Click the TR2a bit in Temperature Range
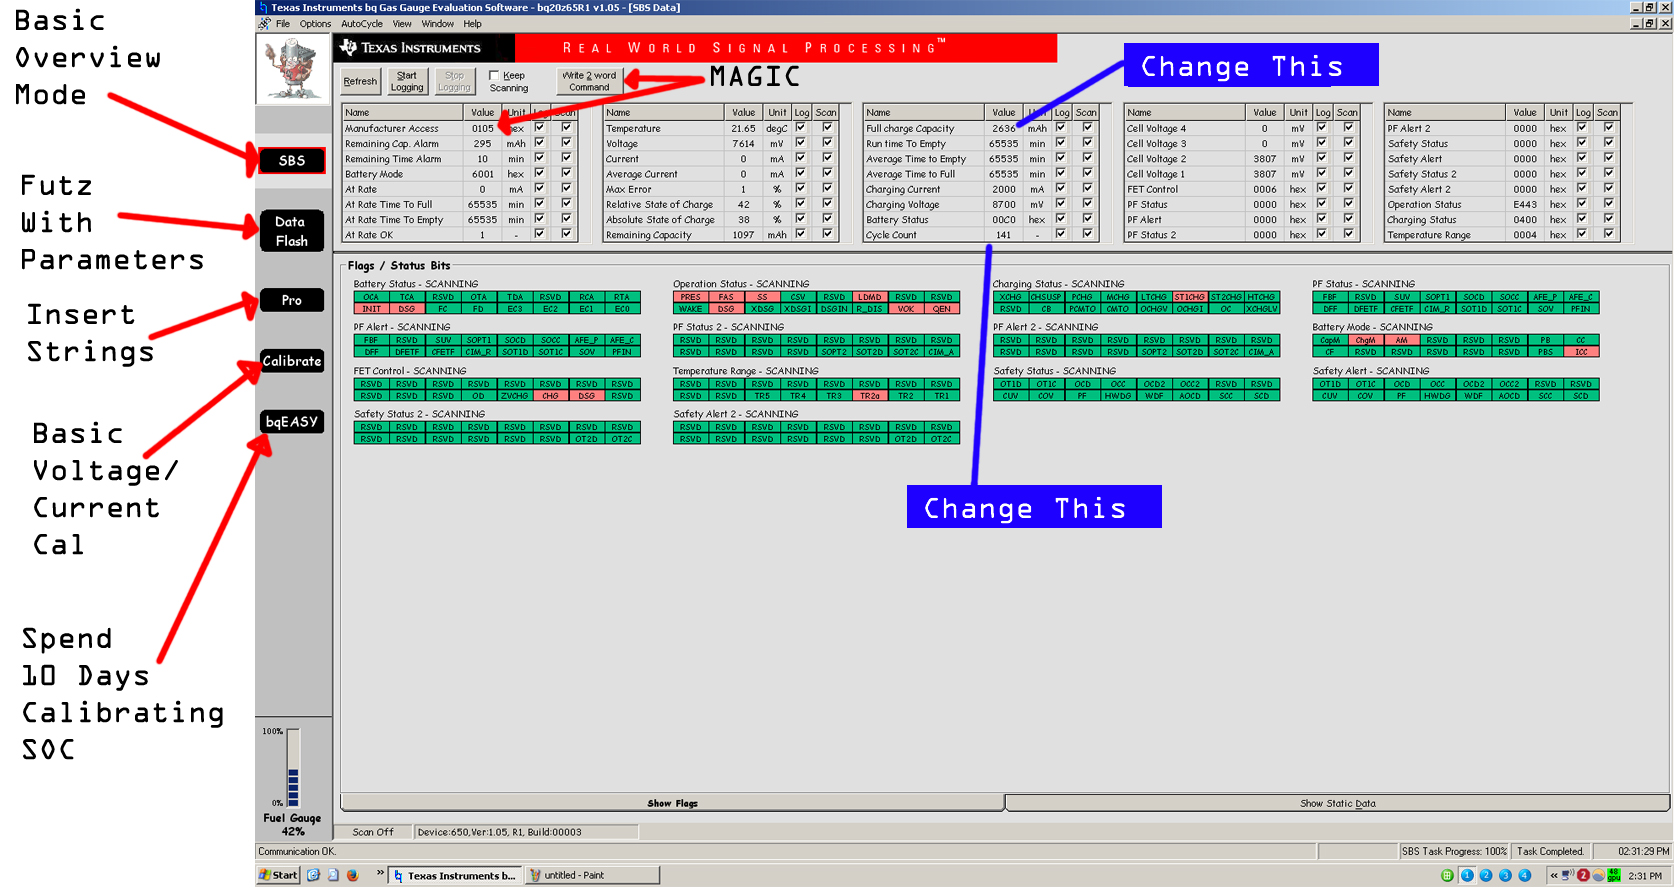The image size is (1680, 888). point(869,396)
